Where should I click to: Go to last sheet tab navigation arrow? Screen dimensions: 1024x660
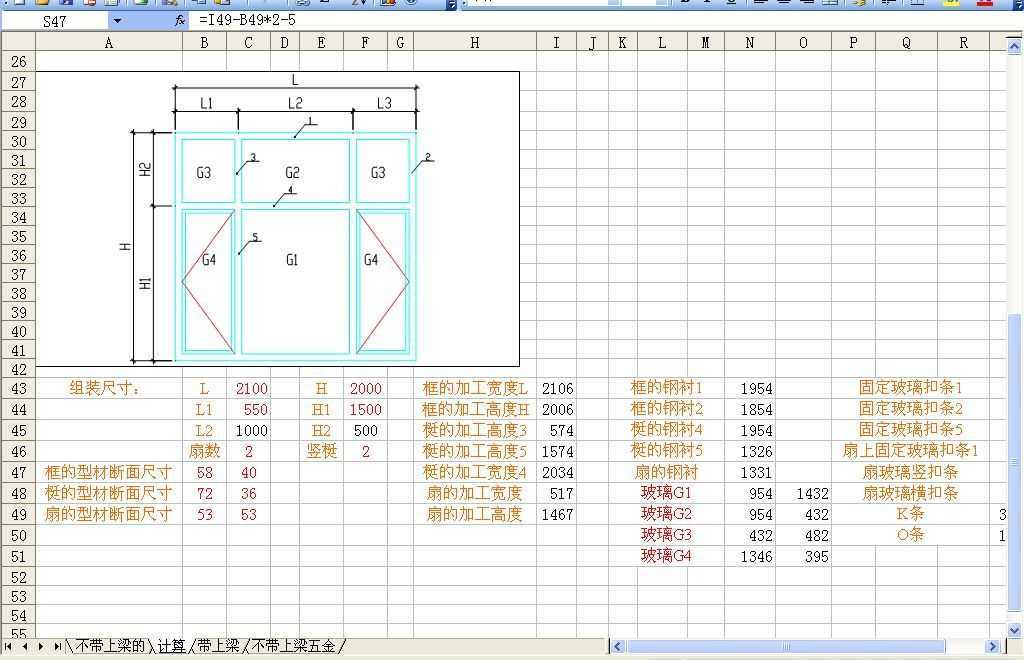tap(57, 646)
